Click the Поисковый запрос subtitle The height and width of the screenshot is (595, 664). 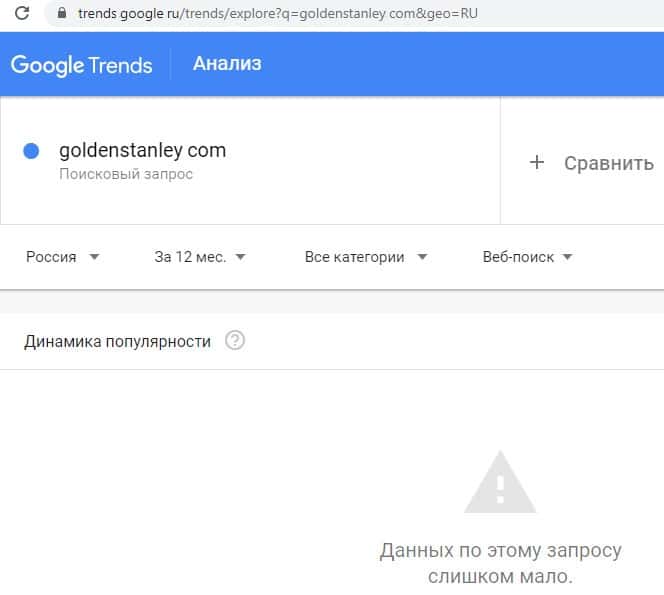pos(126,174)
